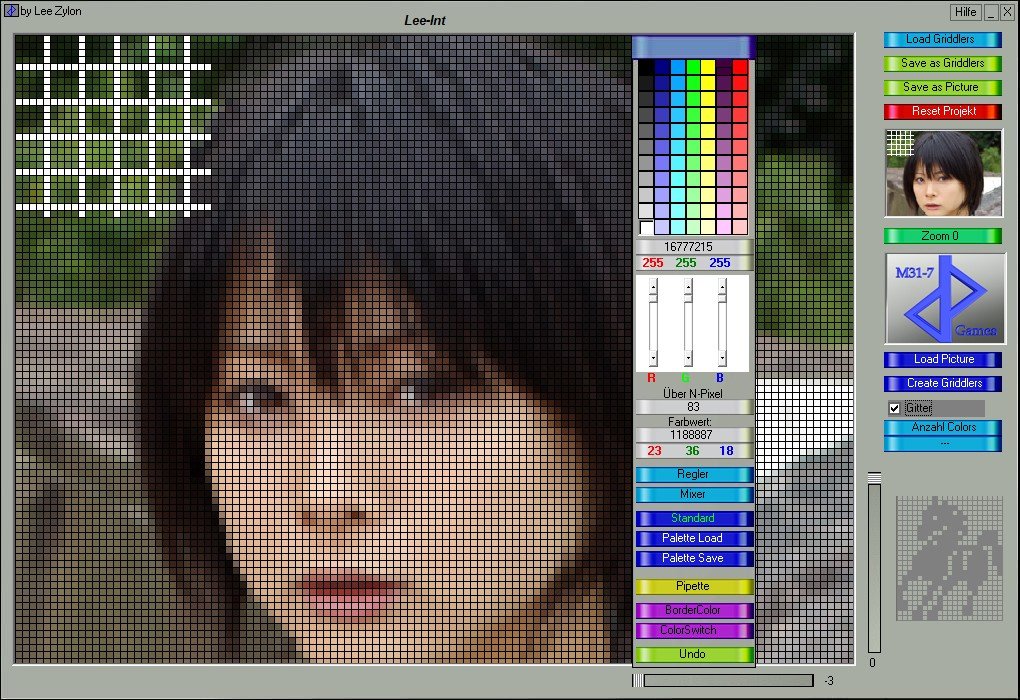Click the red R channel slider
This screenshot has width=1020, height=700.
pyautogui.click(x=652, y=322)
